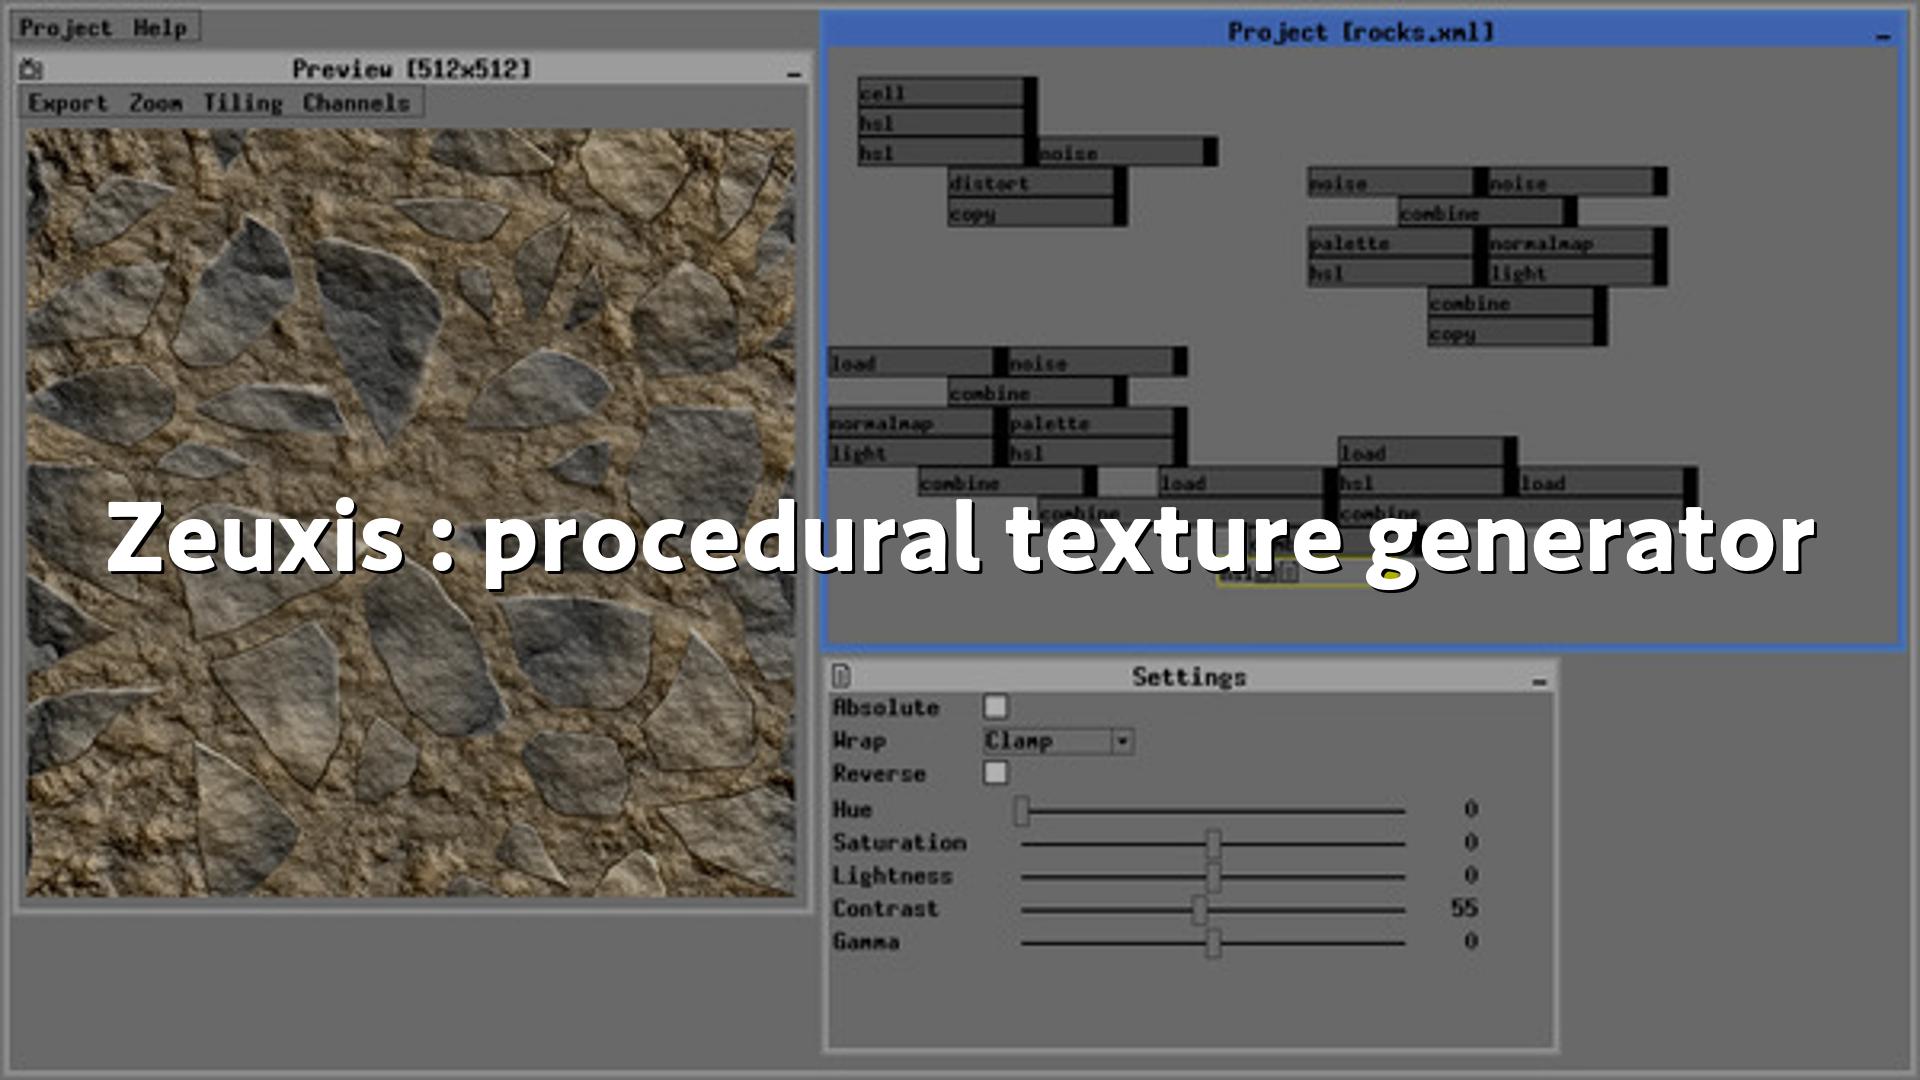Click the Contrast slider handle
This screenshot has height=1080, width=1920.
(x=1199, y=910)
